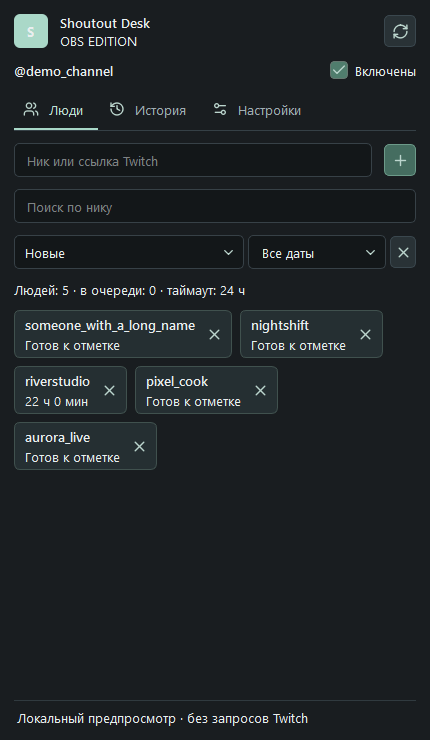Remove someone_with_a_long_name from the list

pyautogui.click(x=214, y=335)
